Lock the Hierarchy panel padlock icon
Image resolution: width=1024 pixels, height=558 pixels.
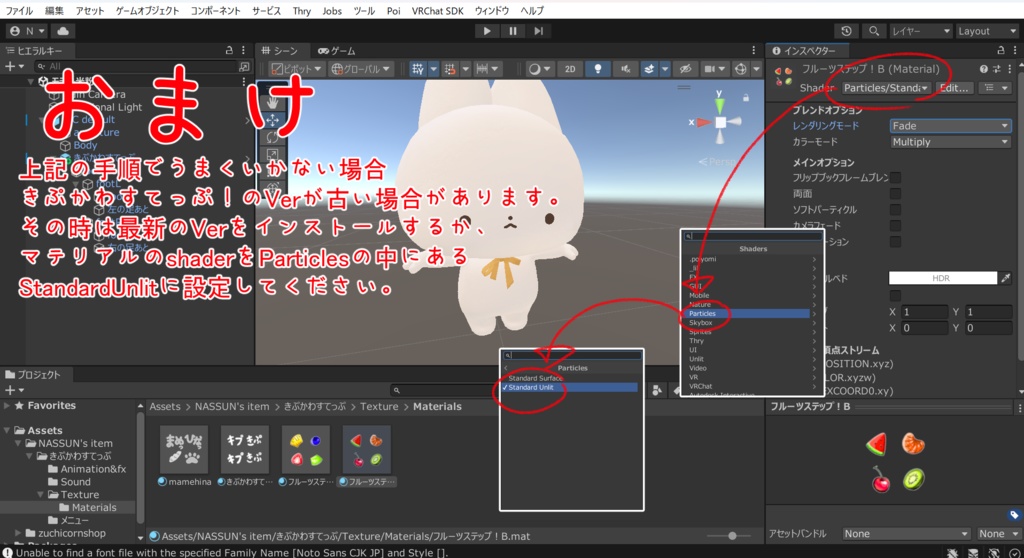229,50
